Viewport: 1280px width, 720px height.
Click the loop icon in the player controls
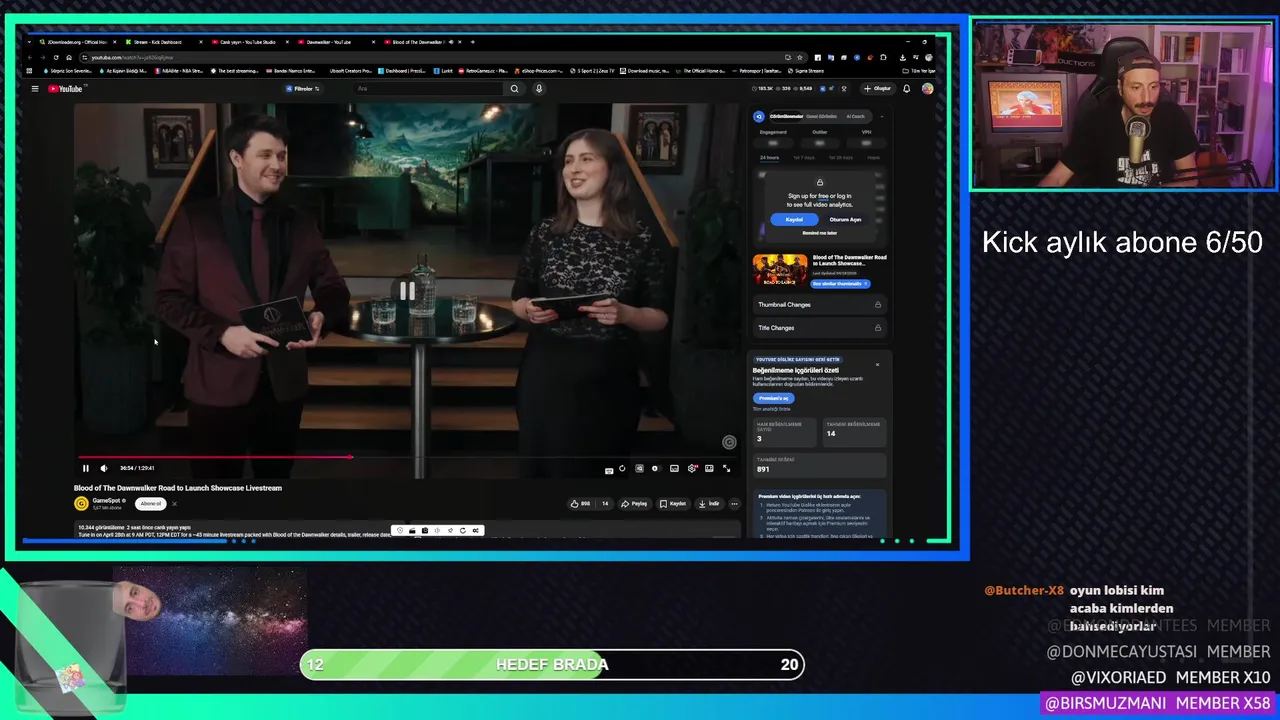click(622, 468)
